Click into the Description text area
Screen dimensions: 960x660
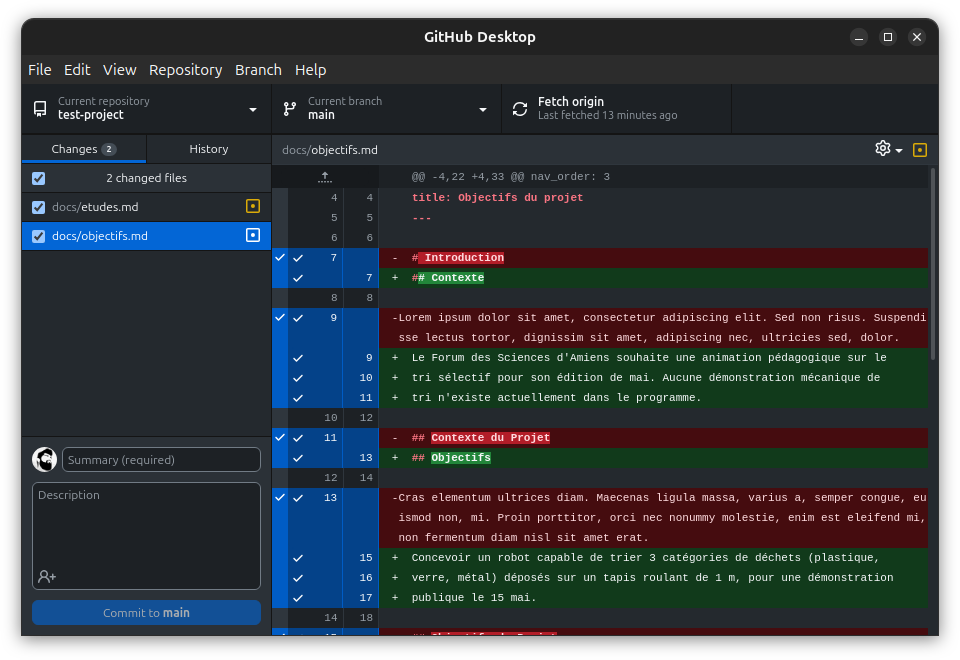tap(146, 536)
